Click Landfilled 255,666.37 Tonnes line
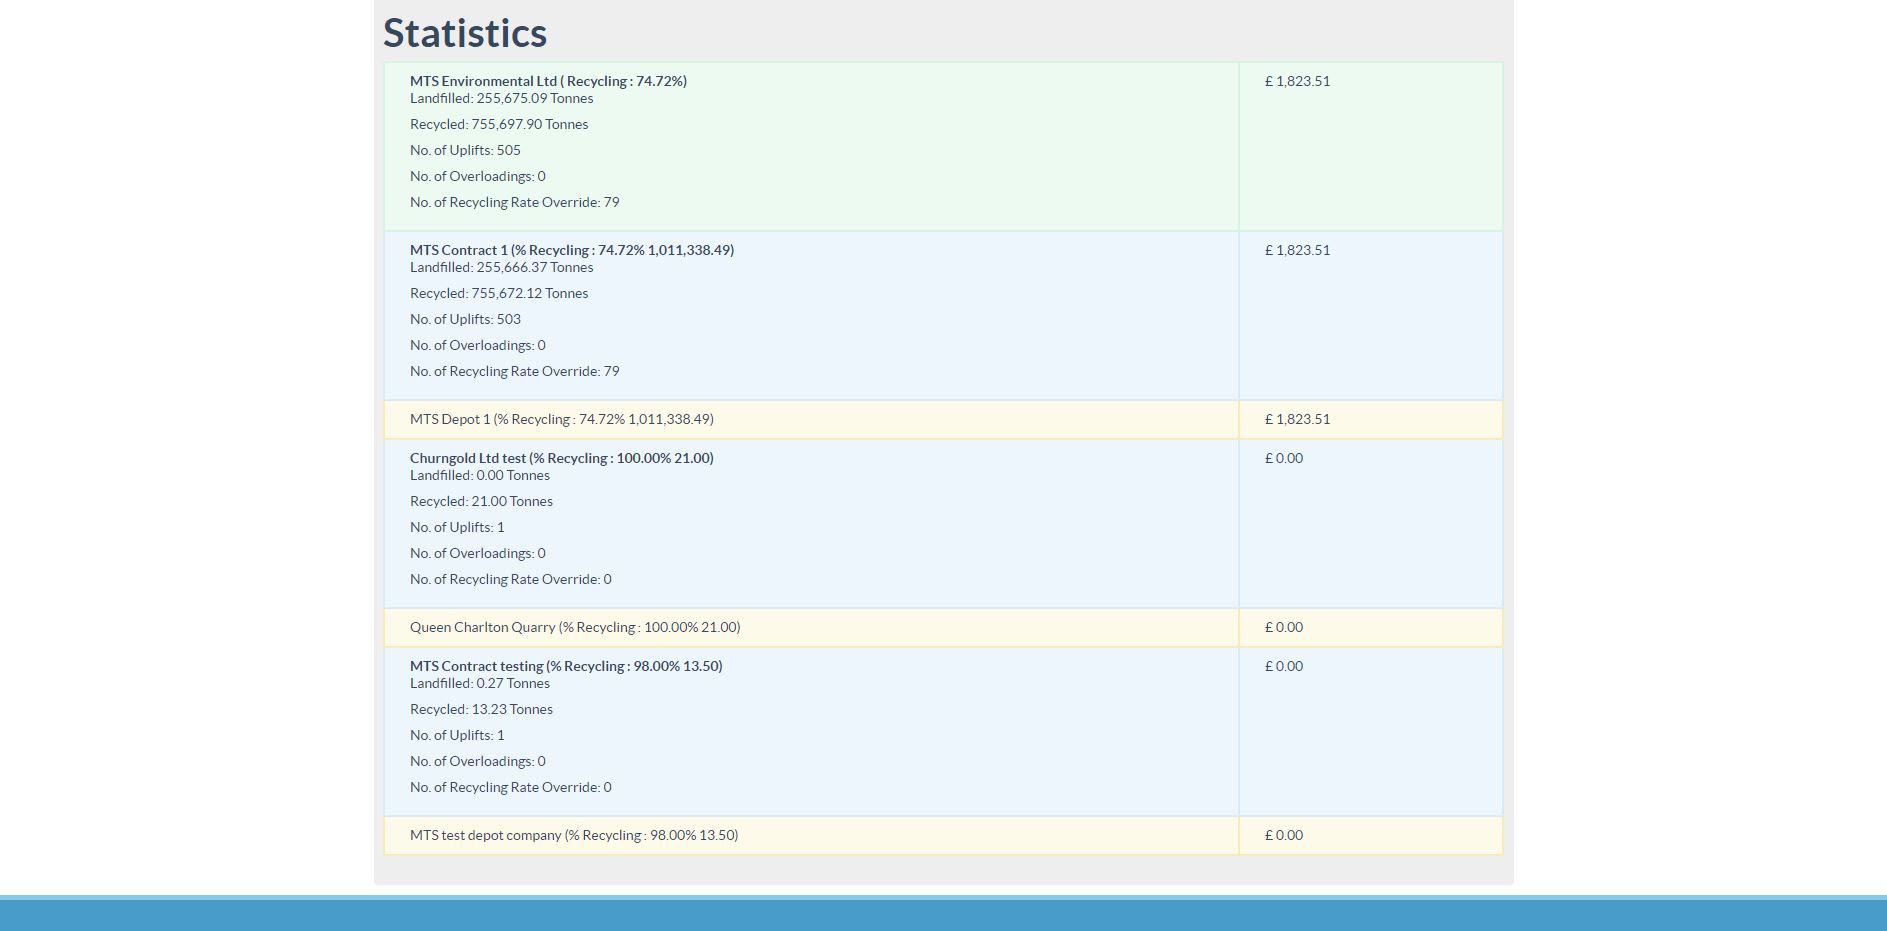Viewport: 1887px width, 931px height. 501,267
